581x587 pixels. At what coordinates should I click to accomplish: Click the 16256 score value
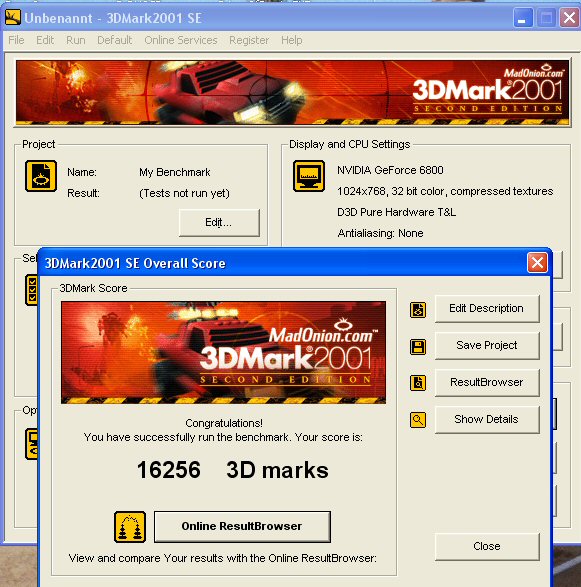(169, 470)
